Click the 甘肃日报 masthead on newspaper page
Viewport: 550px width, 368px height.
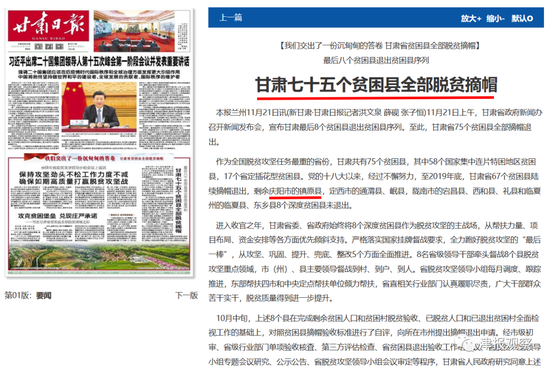tap(49, 26)
